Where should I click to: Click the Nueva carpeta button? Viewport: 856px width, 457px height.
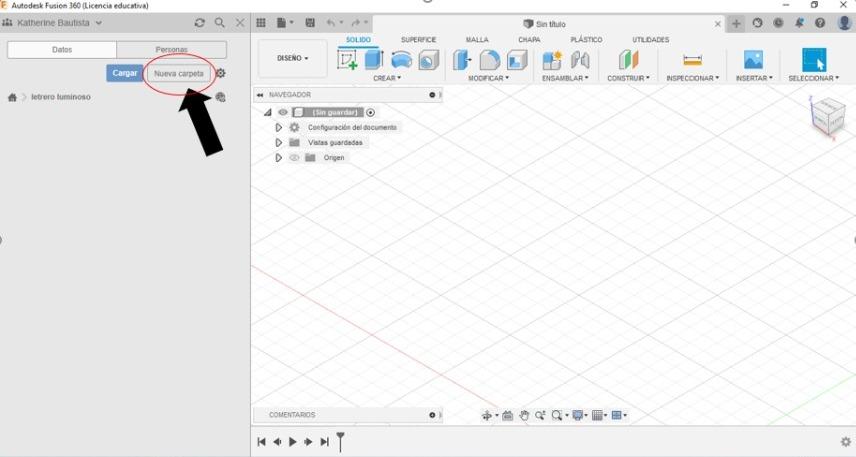click(x=179, y=73)
